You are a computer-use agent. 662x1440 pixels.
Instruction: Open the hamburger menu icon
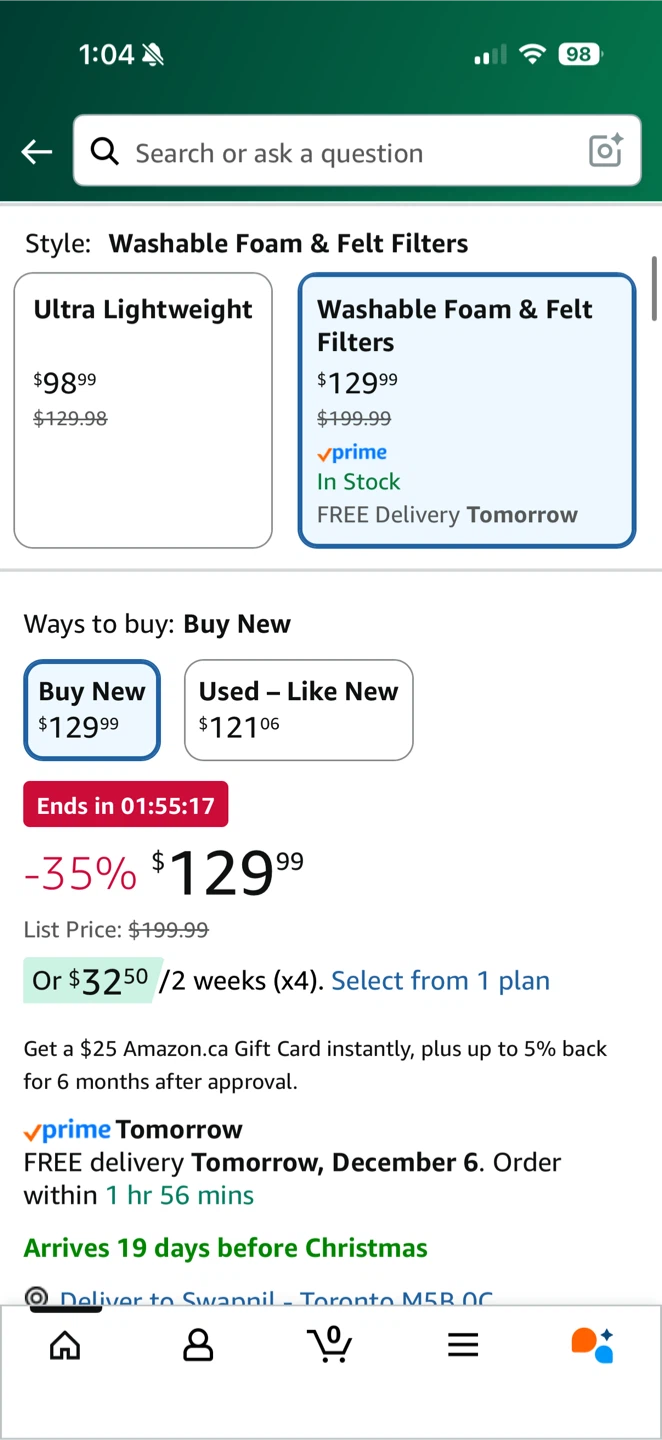463,1345
